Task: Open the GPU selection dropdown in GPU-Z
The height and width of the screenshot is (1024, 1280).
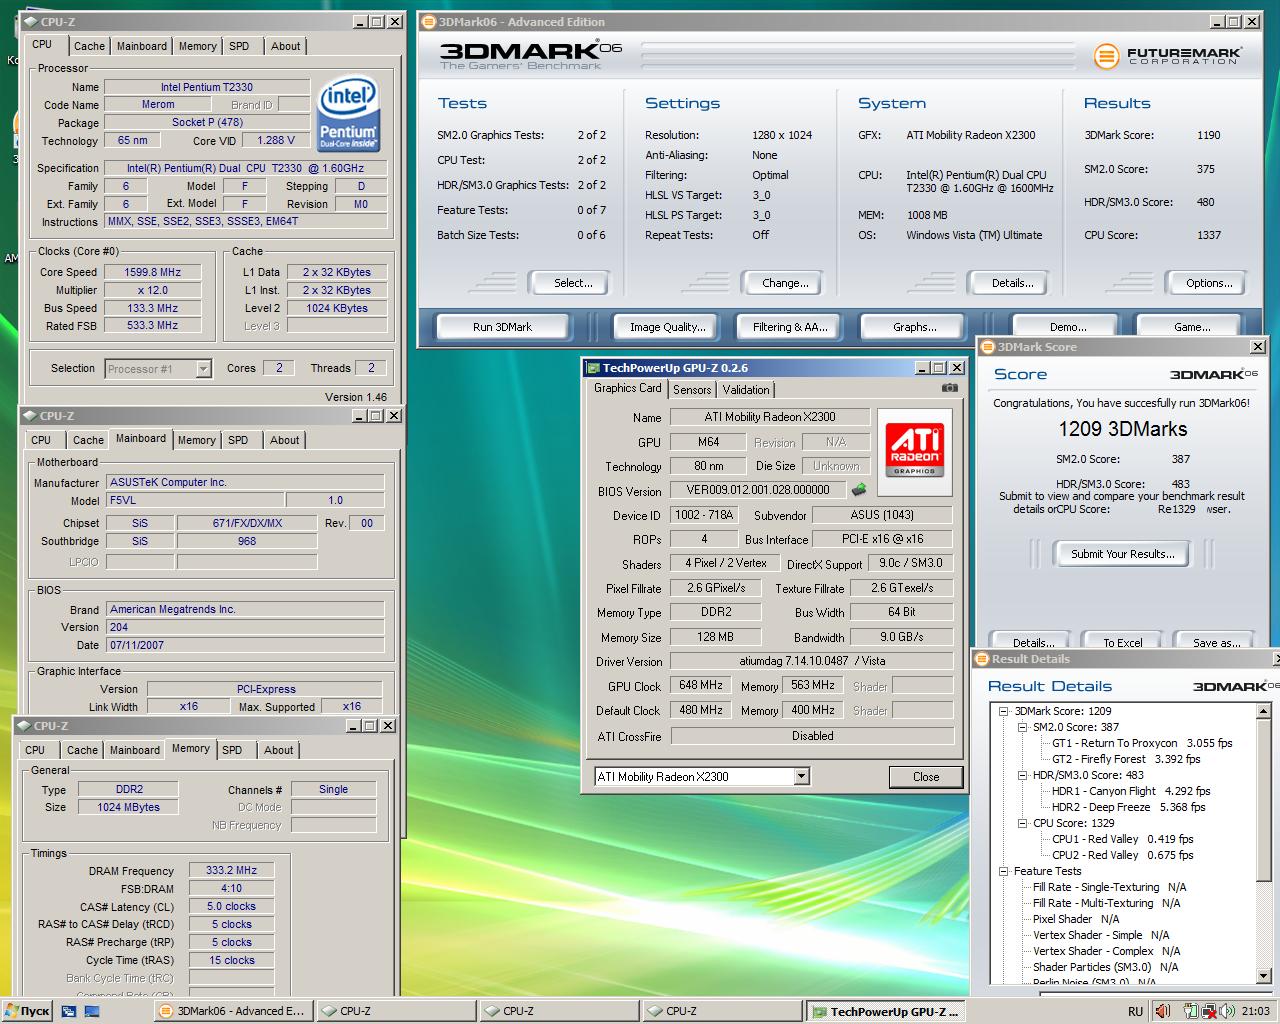Action: point(801,776)
